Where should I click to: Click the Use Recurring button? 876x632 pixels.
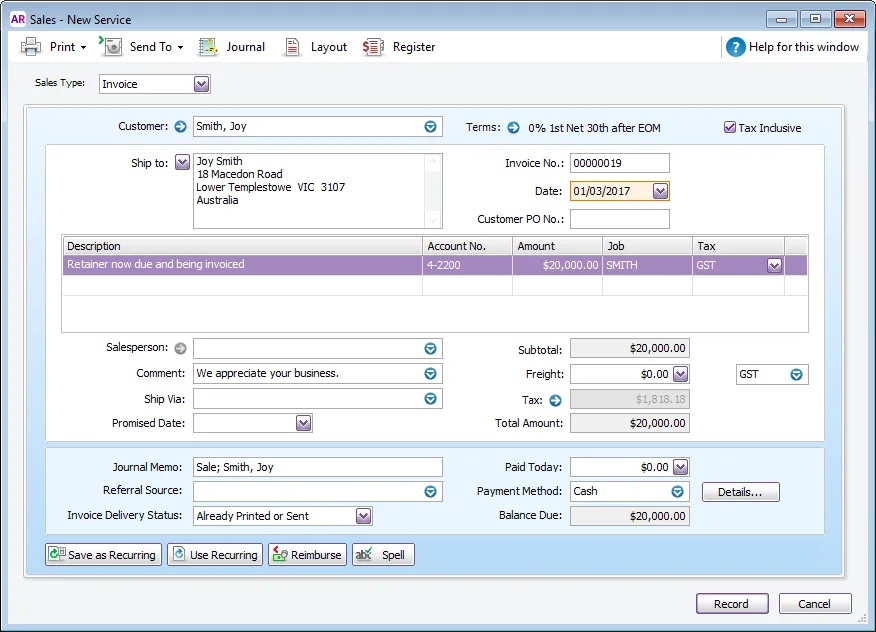(215, 555)
